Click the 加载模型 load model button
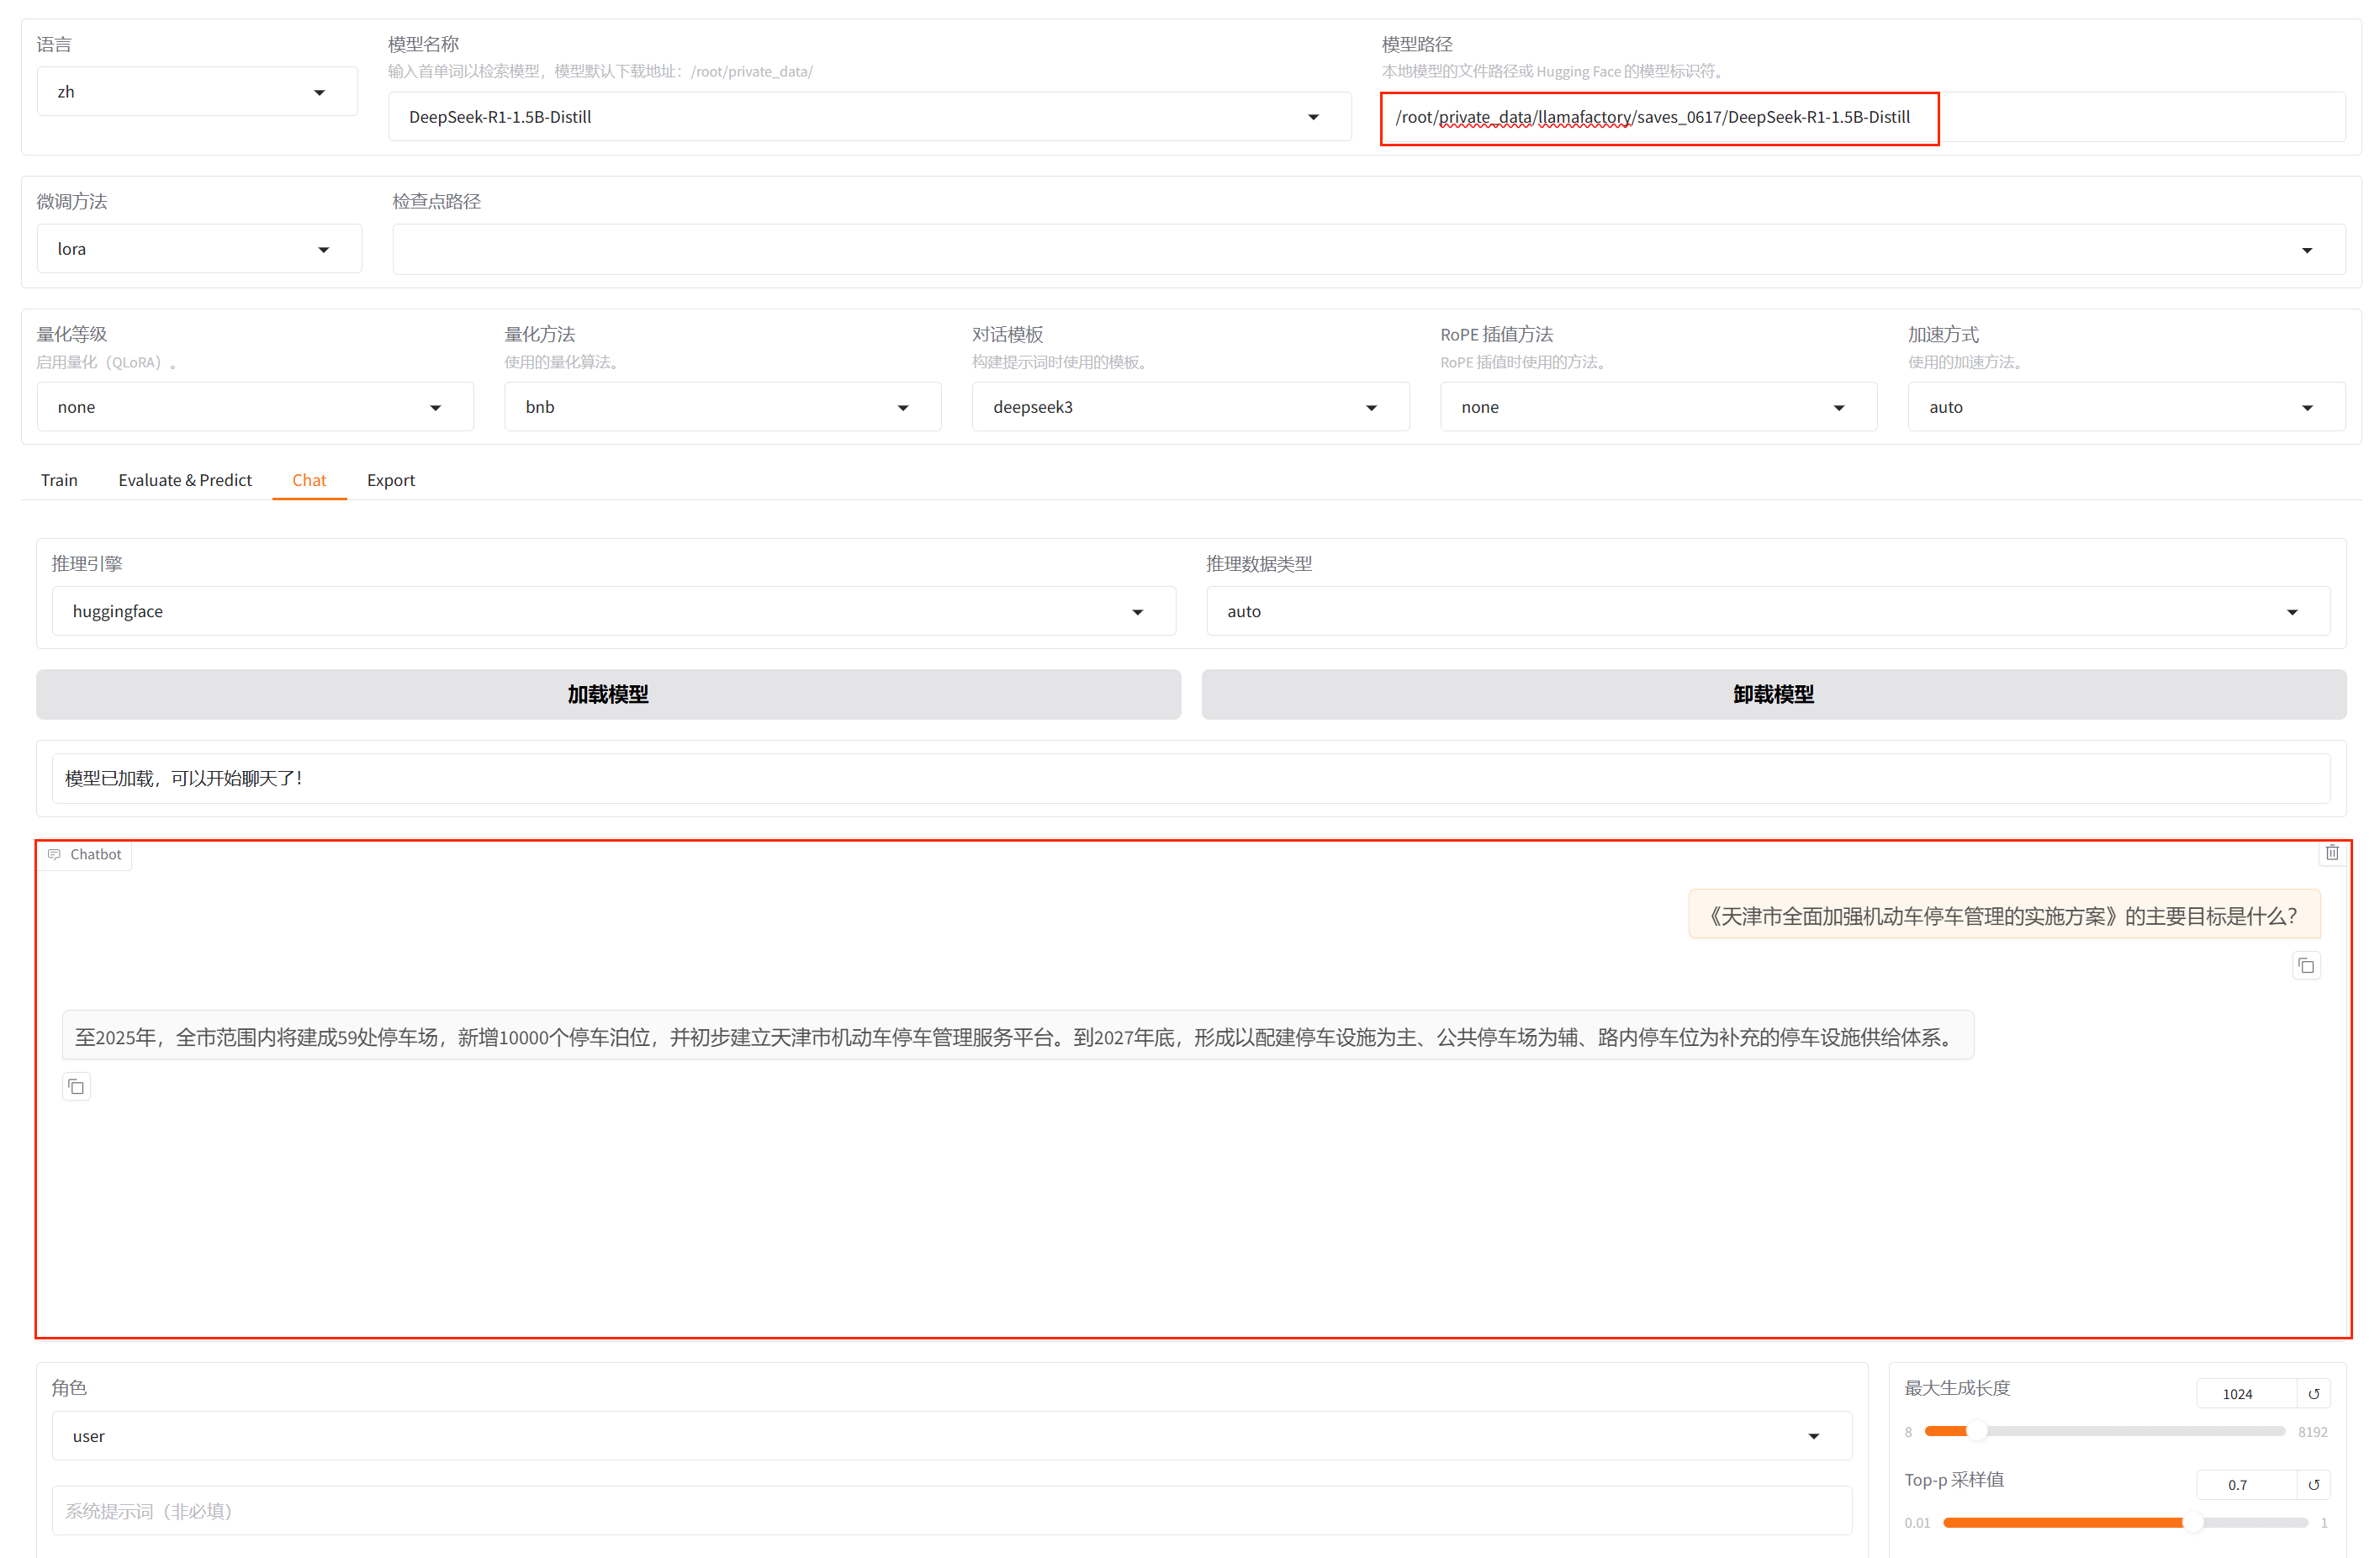2380x1558 pixels. tap(608, 694)
